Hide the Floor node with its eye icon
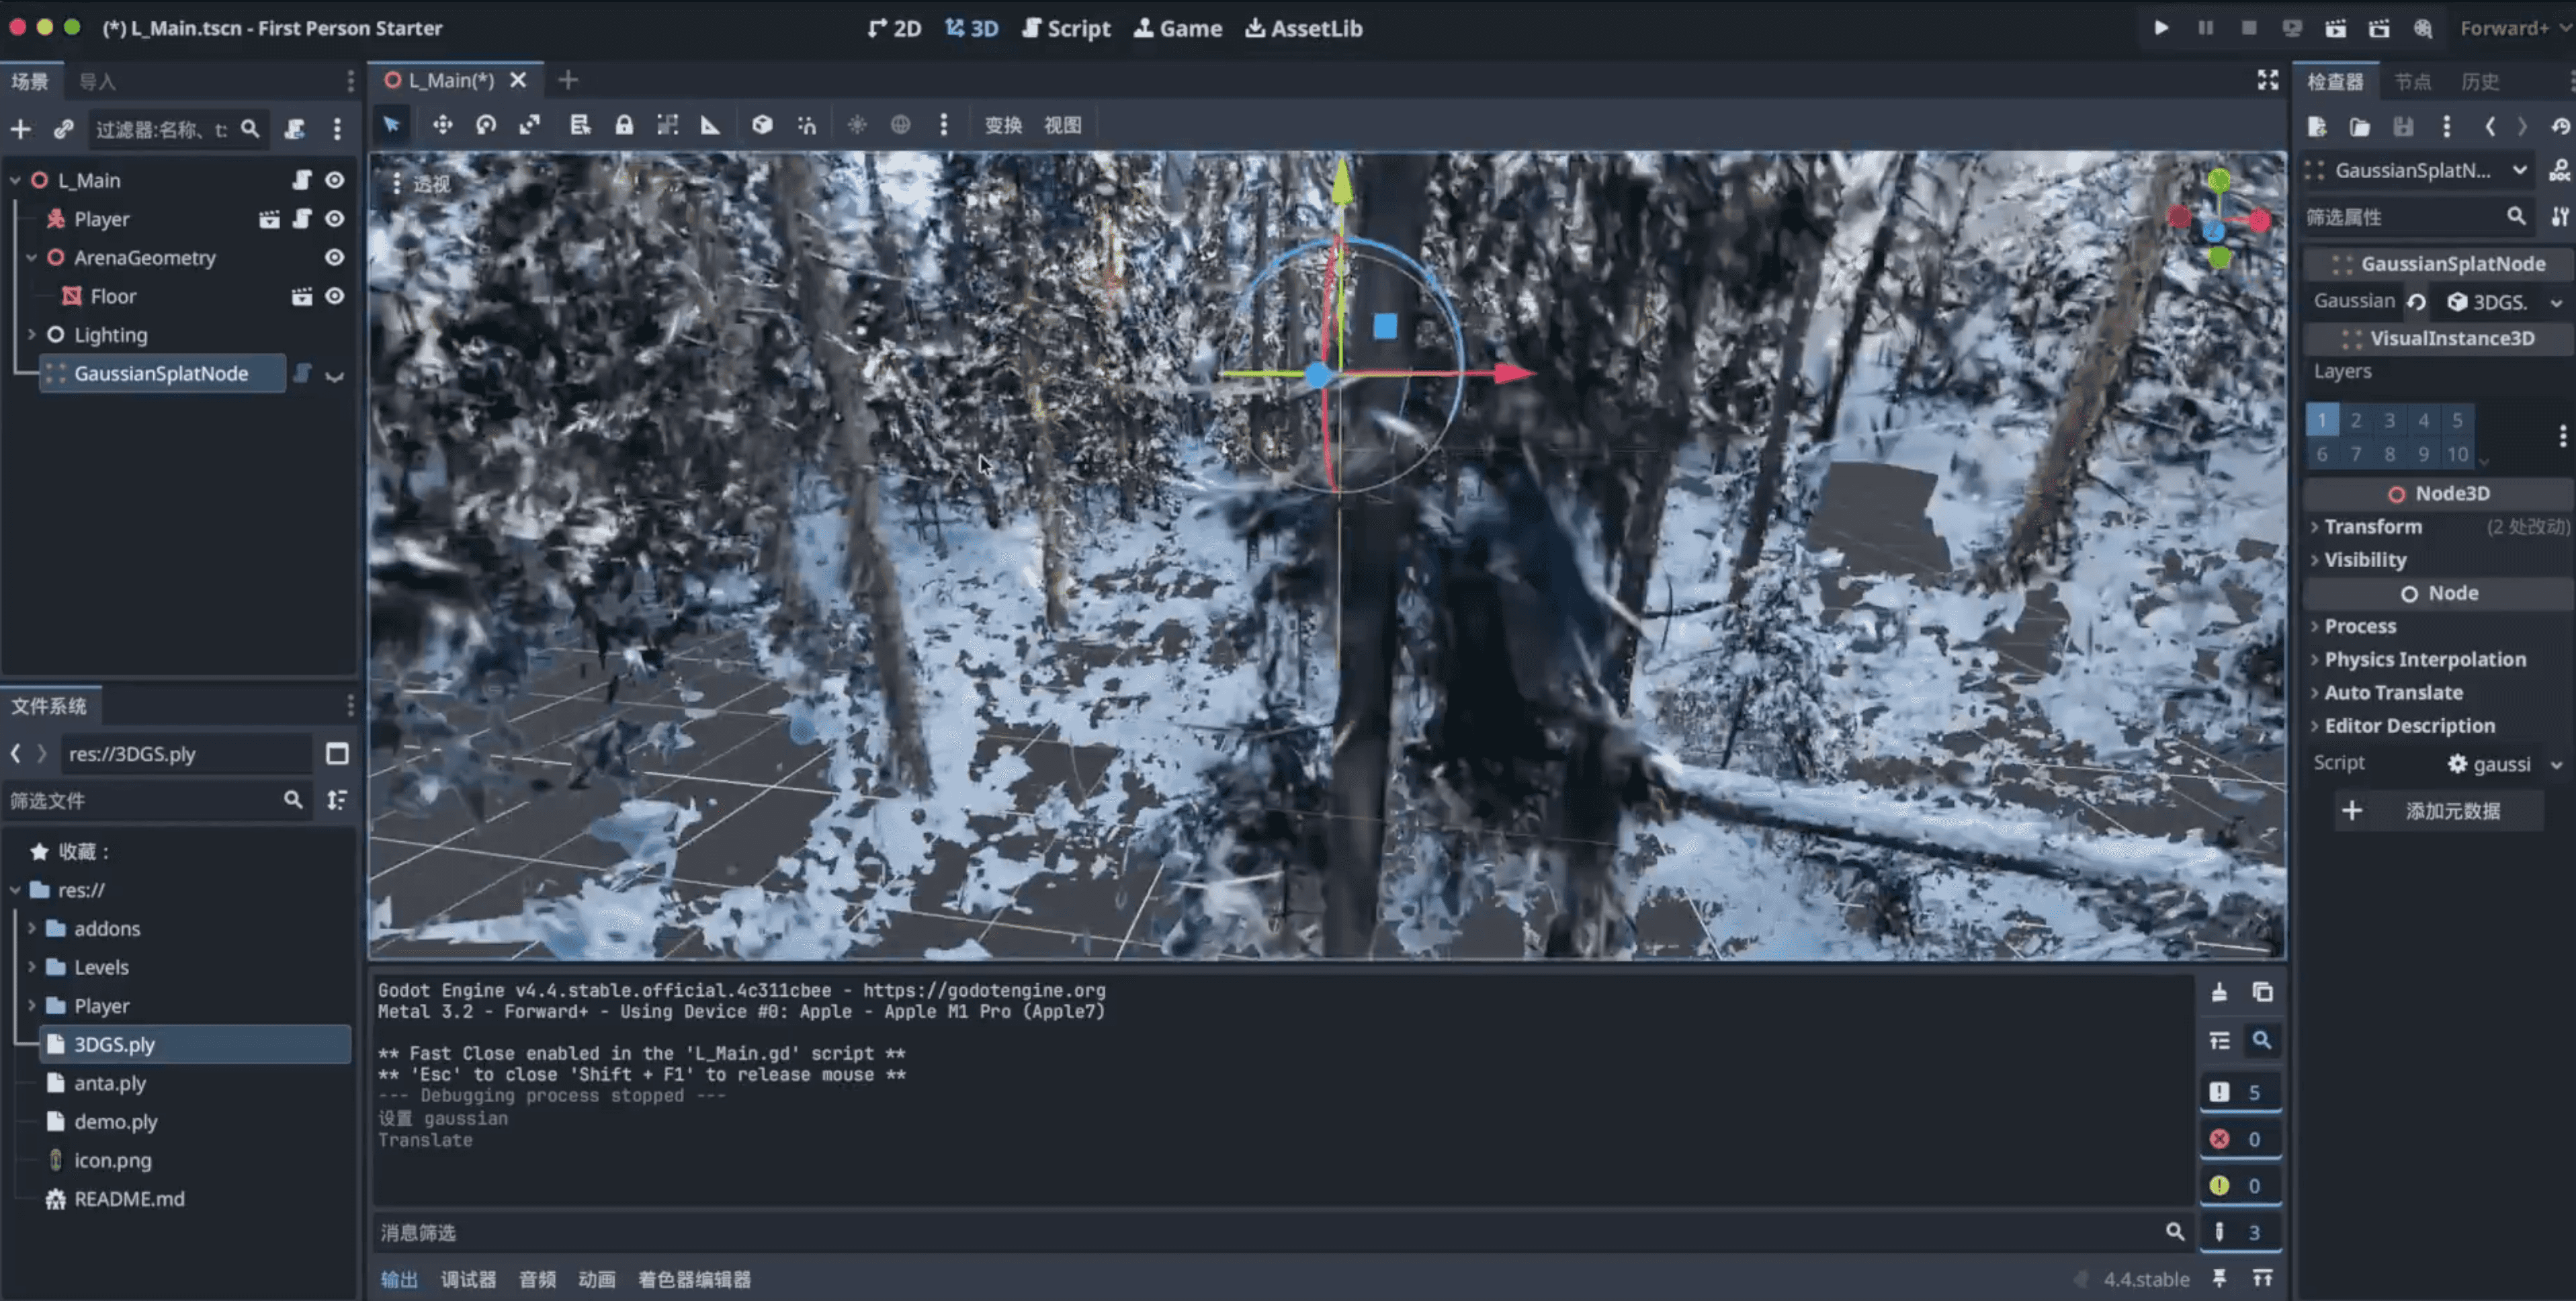The height and width of the screenshot is (1301, 2576). pos(335,296)
